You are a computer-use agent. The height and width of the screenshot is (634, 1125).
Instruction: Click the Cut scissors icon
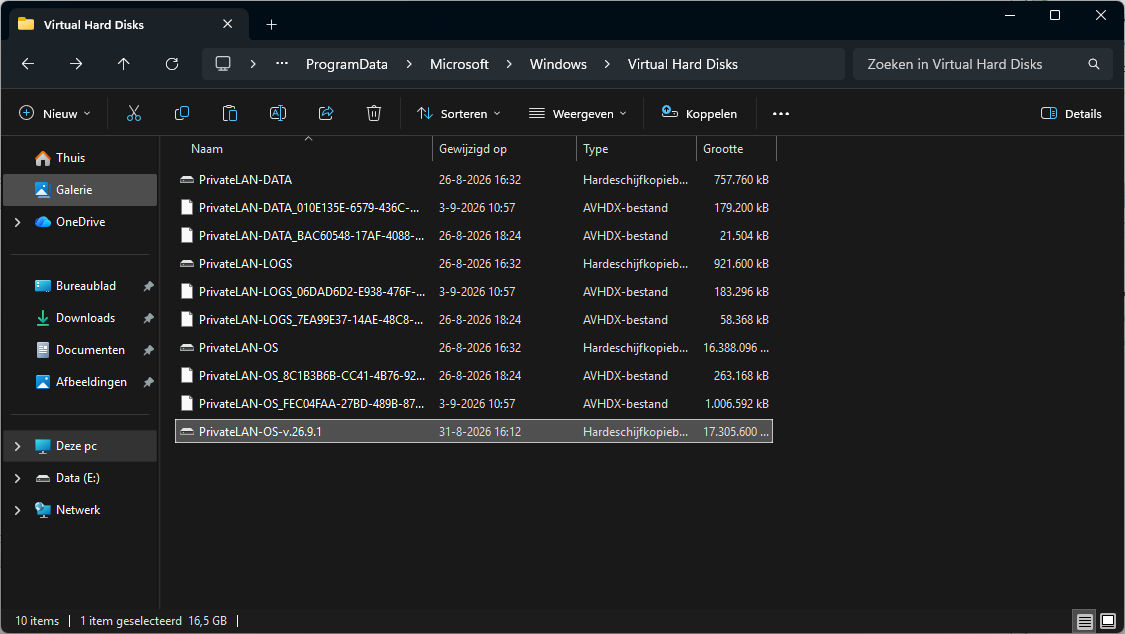click(133, 113)
